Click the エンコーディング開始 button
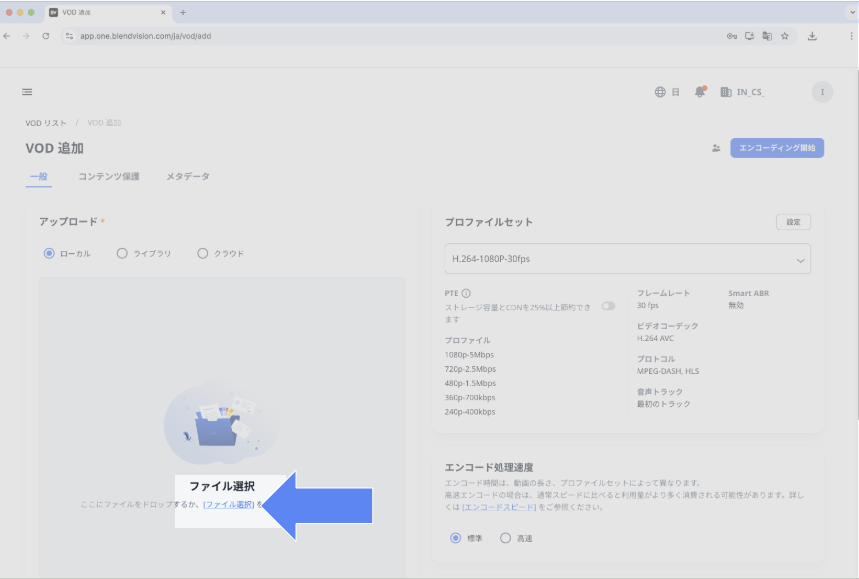The height and width of the screenshot is (579, 859). tap(777, 148)
